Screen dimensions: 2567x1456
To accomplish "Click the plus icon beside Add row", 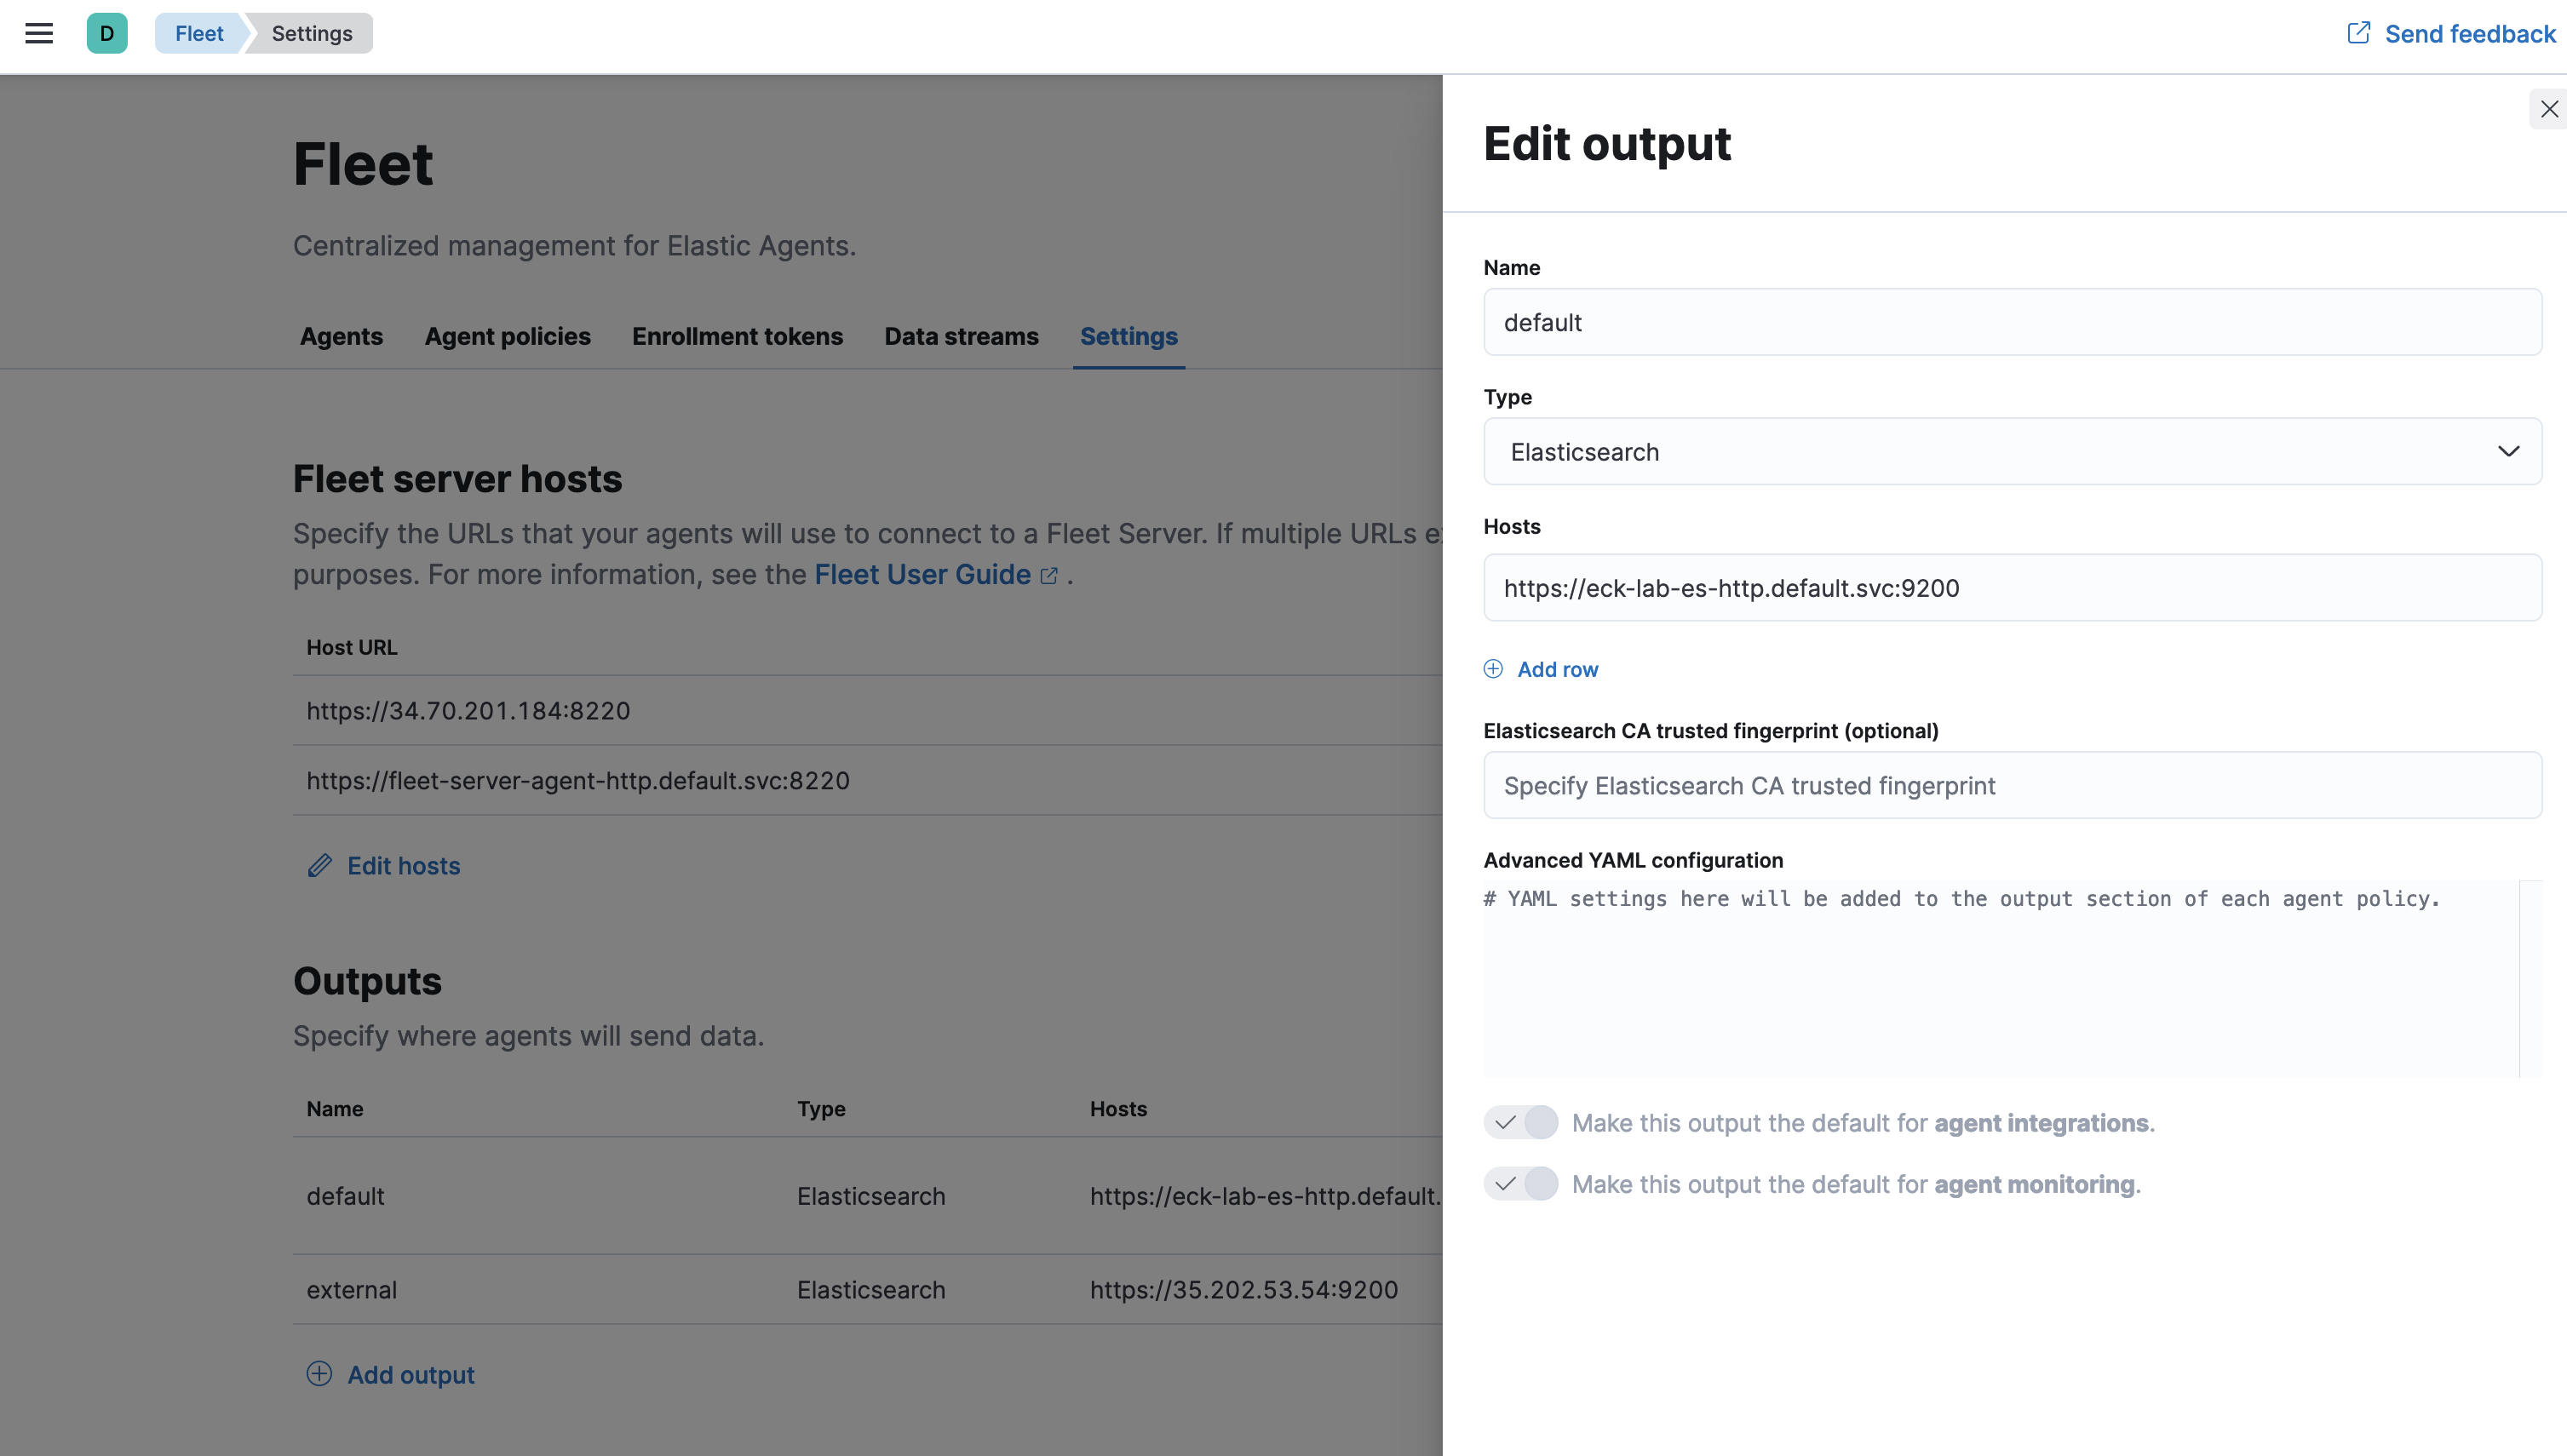I will pyautogui.click(x=1493, y=669).
